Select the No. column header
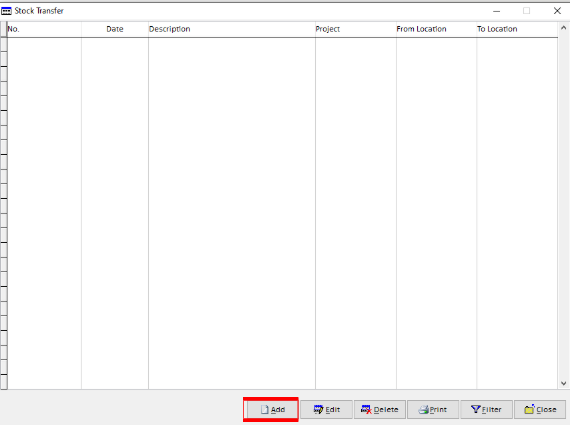Image resolution: width=570 pixels, height=425 pixels. [44, 29]
